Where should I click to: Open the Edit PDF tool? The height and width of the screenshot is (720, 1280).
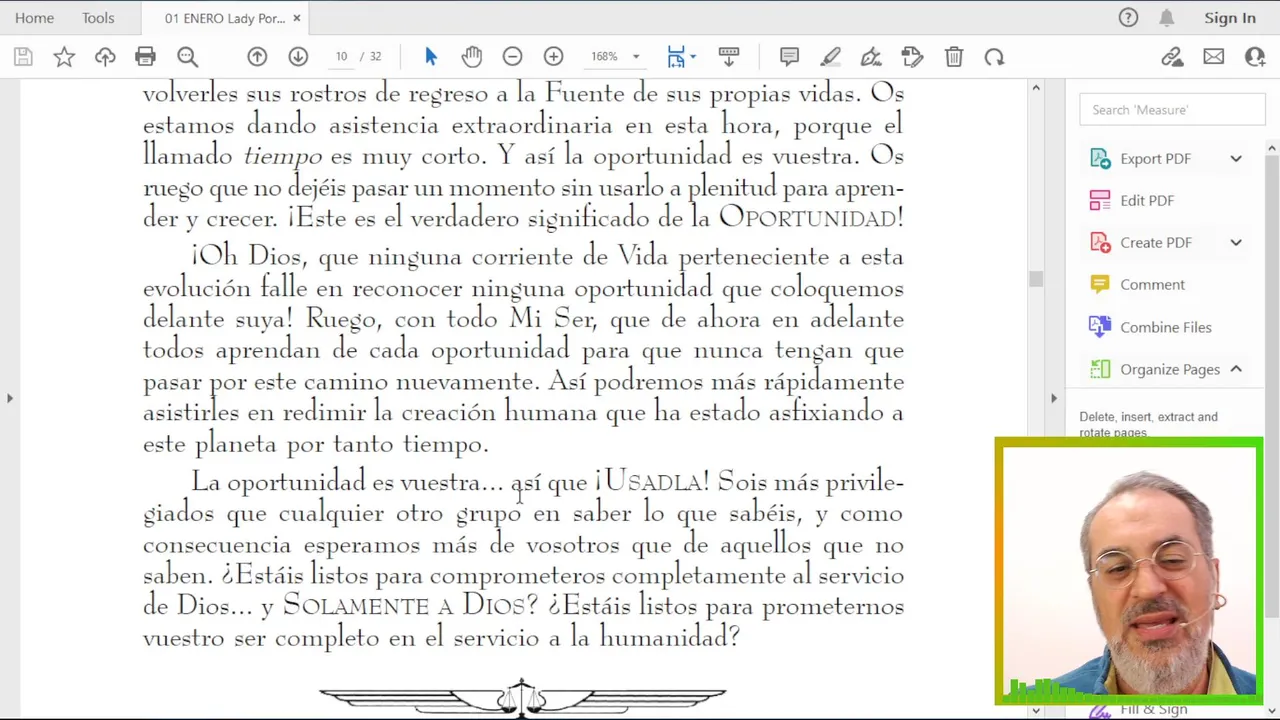(1147, 201)
